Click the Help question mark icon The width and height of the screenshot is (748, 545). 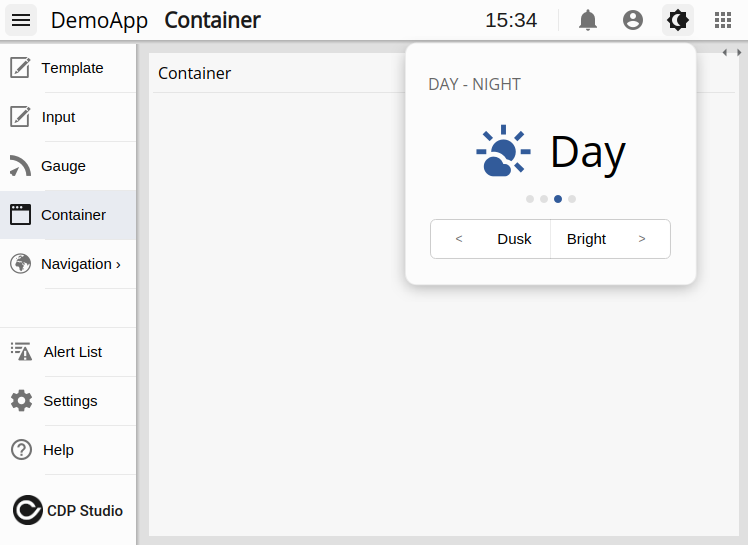tap(21, 450)
